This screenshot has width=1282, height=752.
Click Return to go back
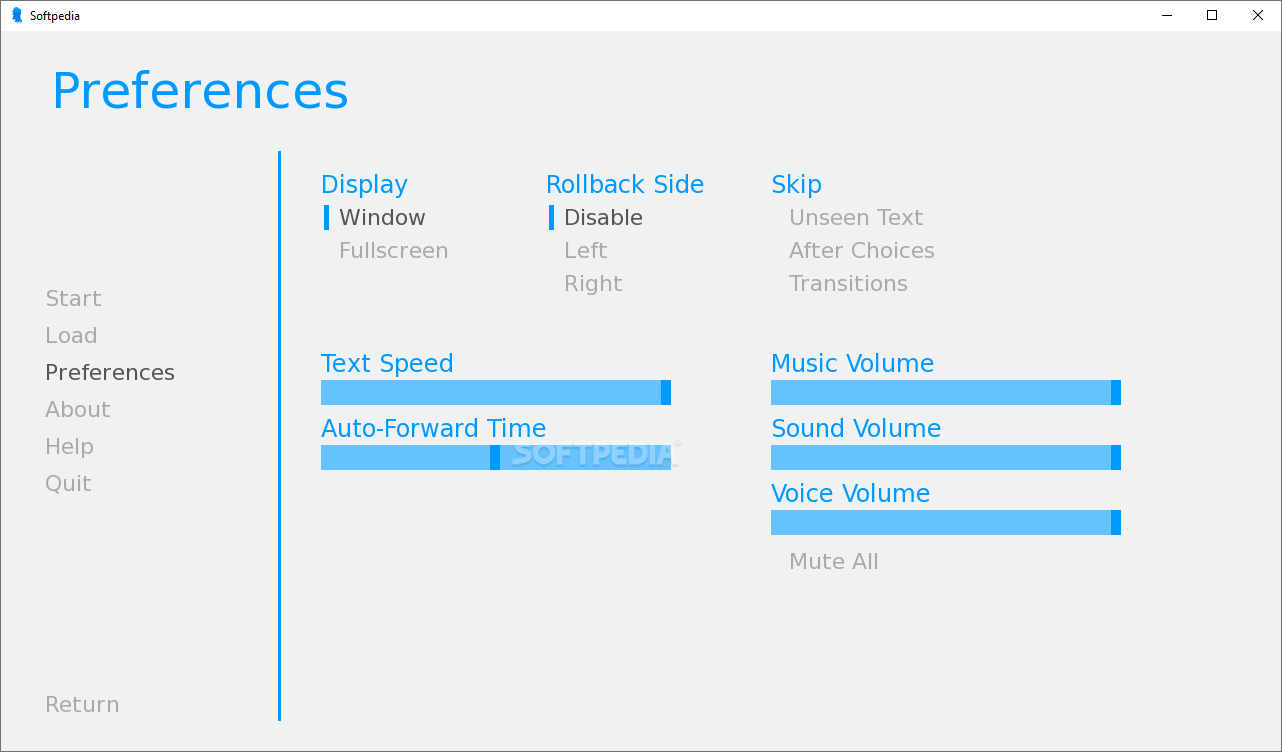82,704
